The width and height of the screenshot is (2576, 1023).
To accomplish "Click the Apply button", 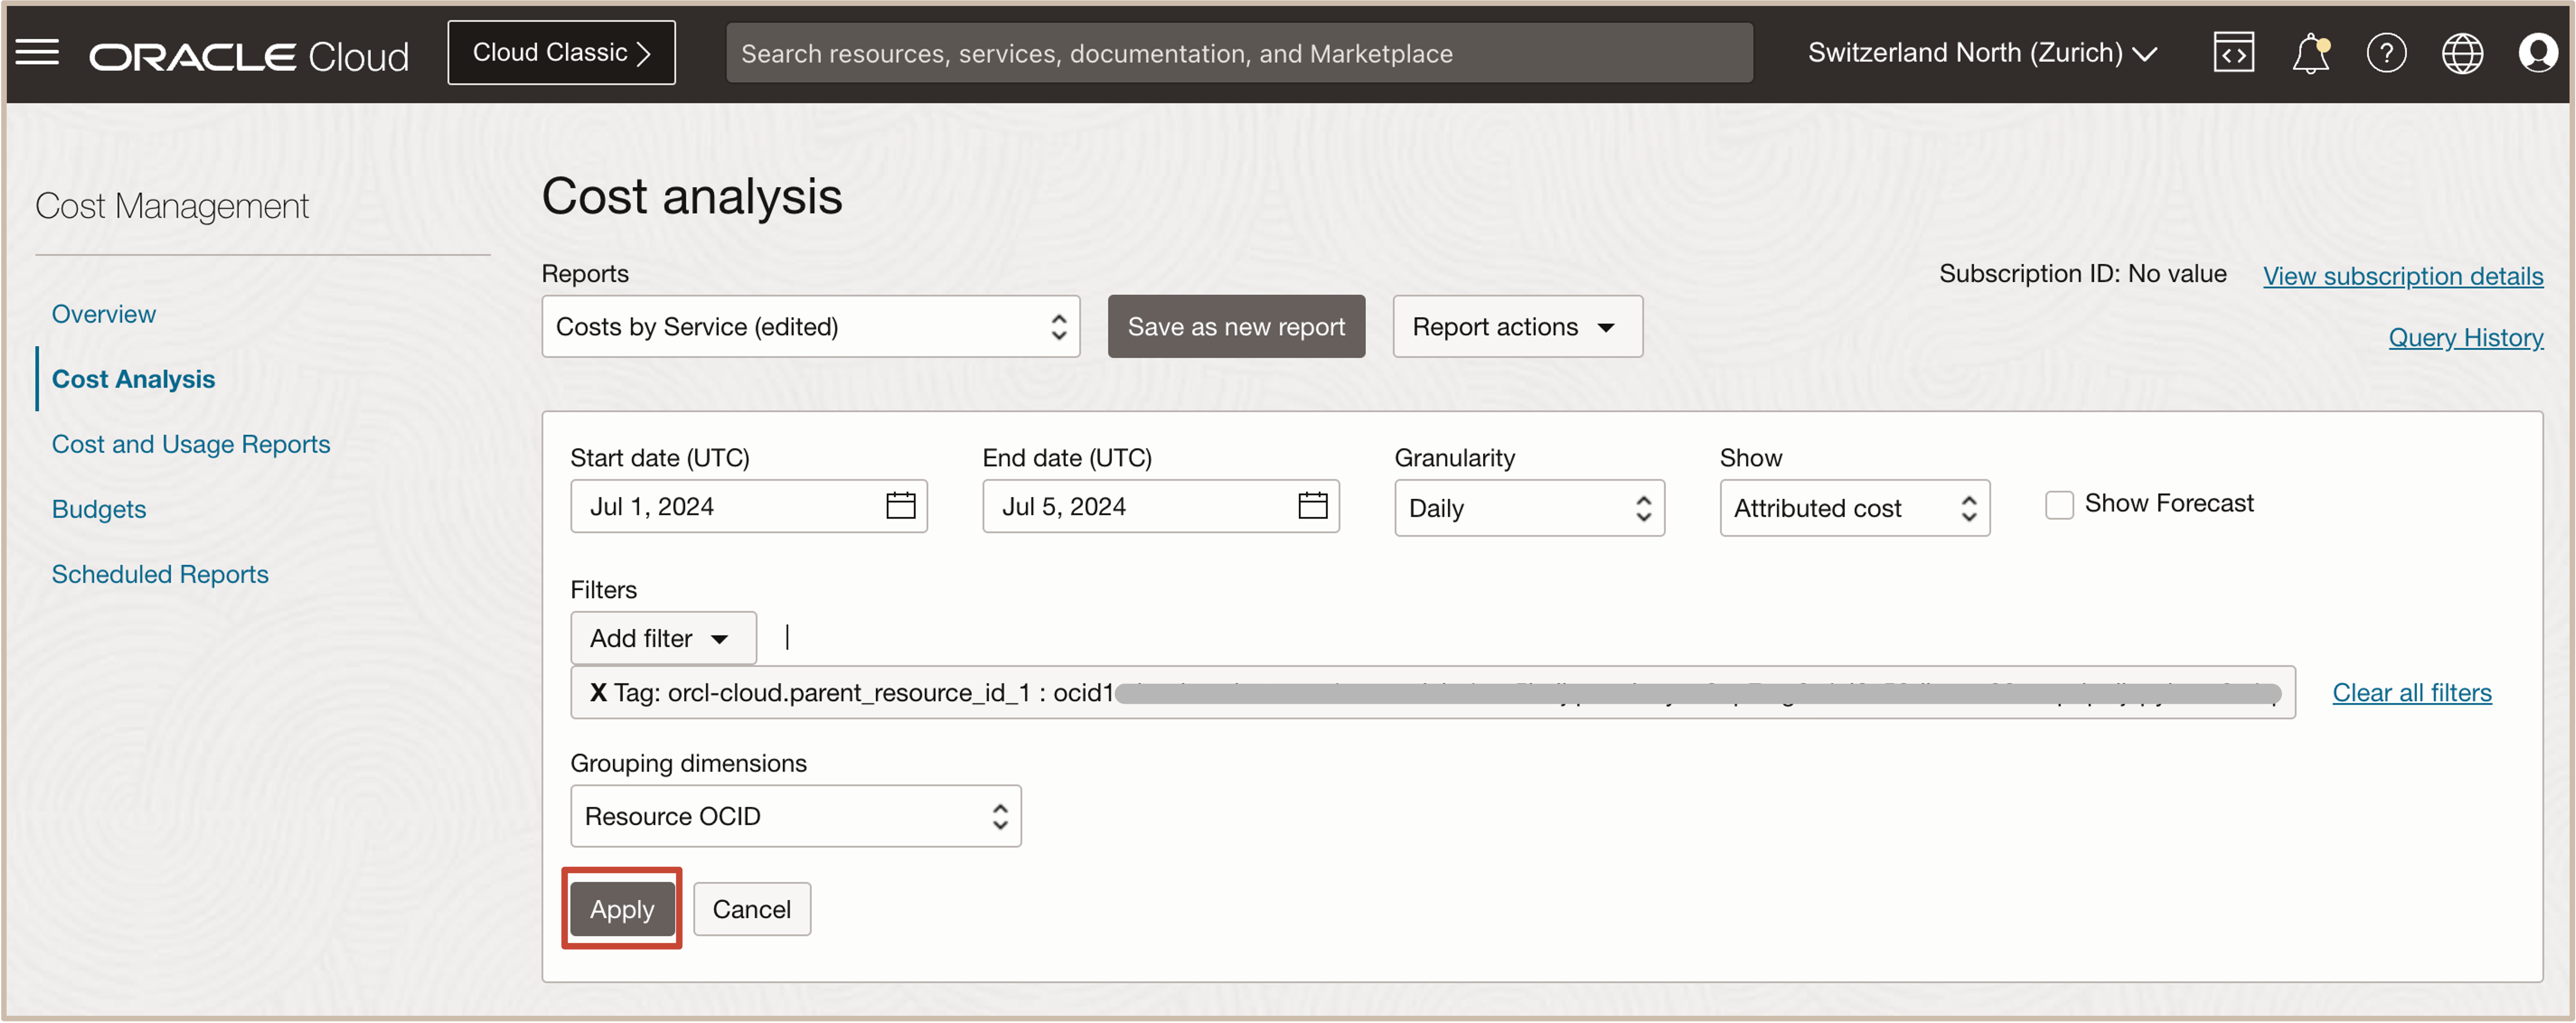I will click(621, 909).
